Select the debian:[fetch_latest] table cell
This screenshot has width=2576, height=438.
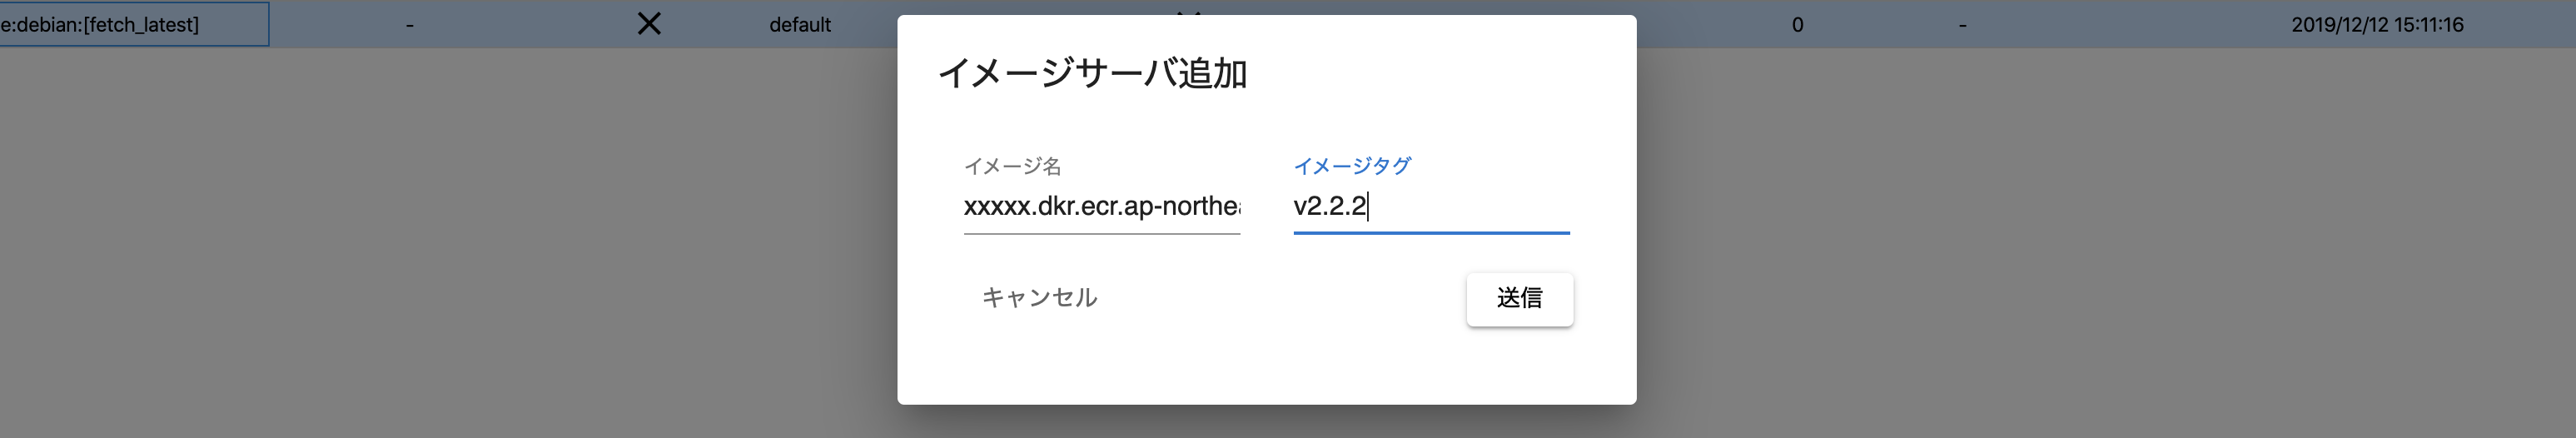(x=133, y=24)
